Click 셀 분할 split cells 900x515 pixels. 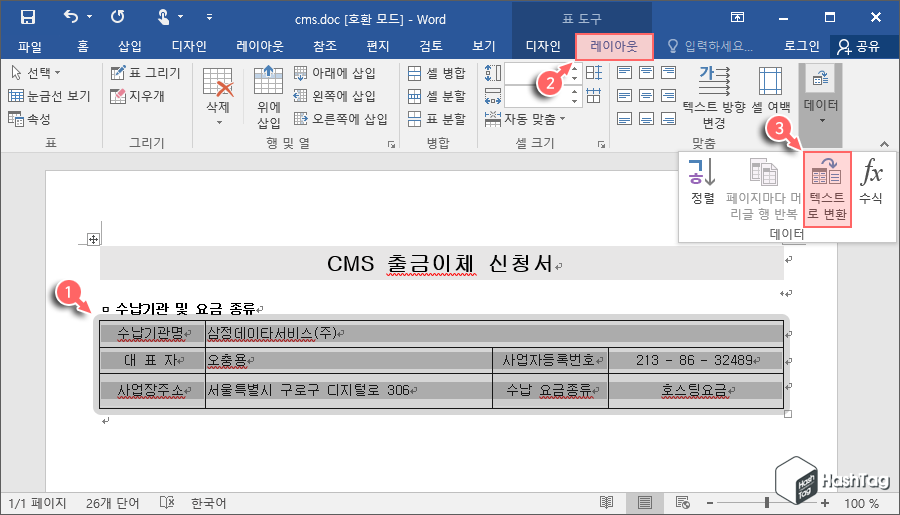pyautogui.click(x=437, y=96)
